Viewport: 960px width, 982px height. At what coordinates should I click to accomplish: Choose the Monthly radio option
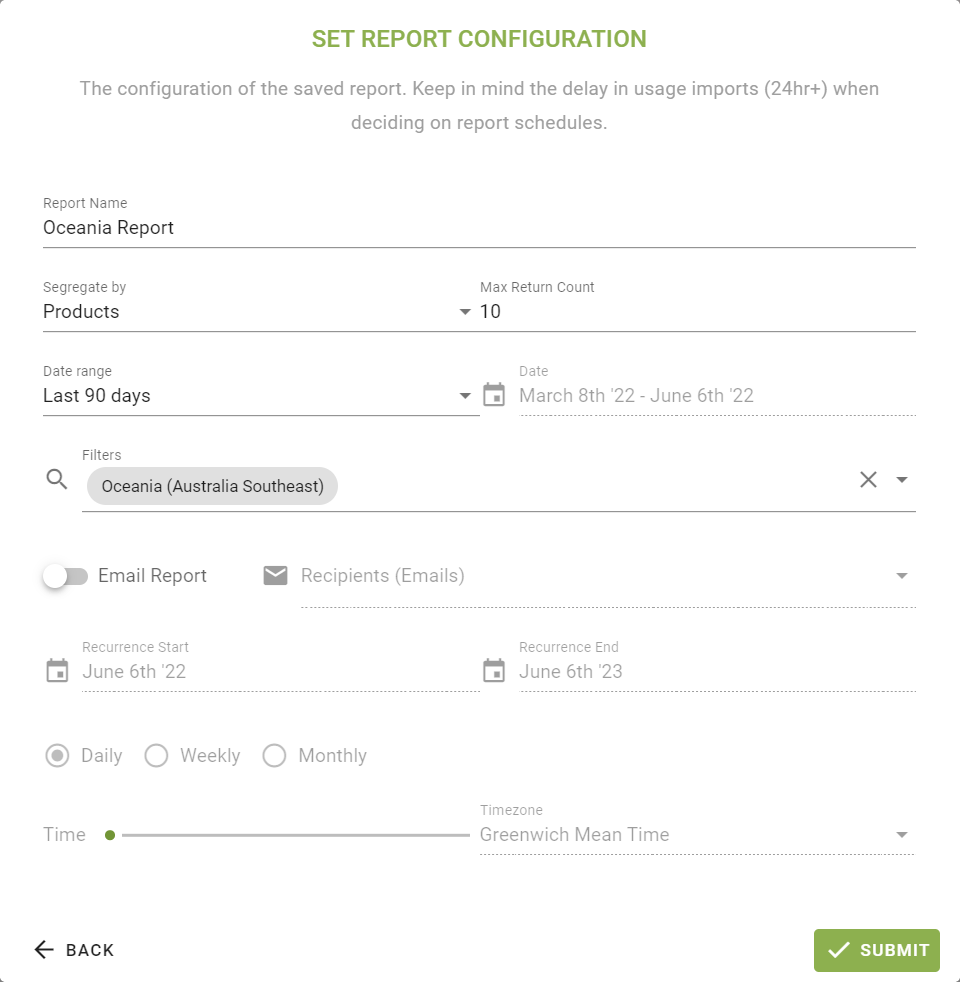[x=274, y=756]
